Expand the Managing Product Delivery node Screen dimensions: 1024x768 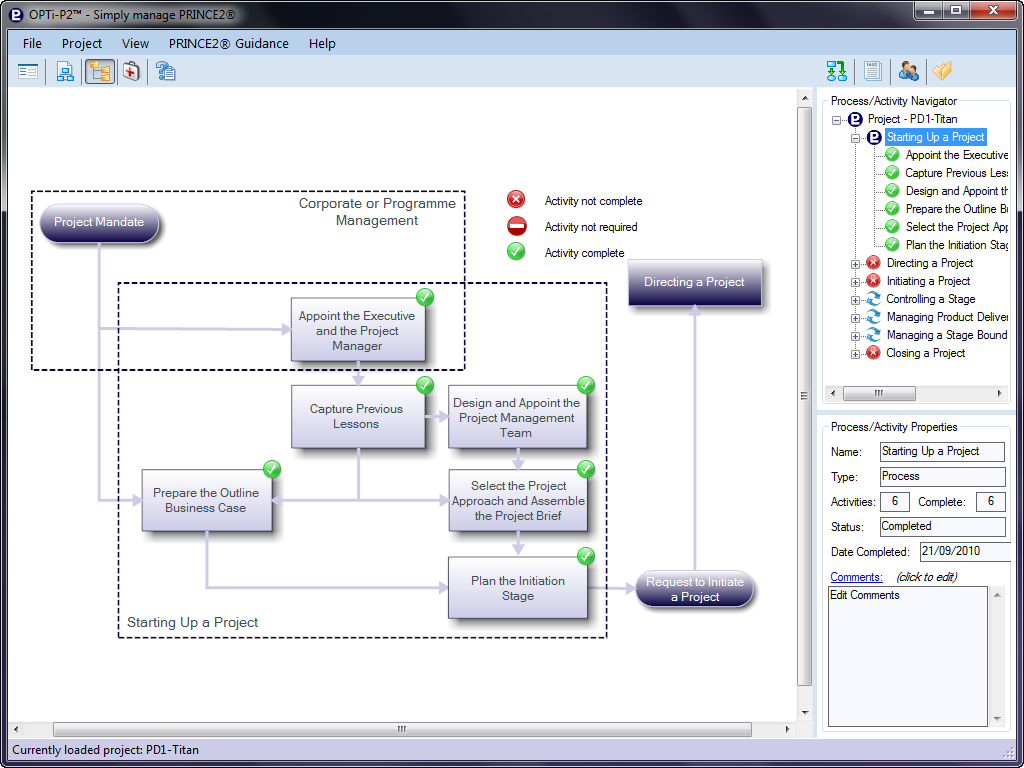tap(856, 319)
